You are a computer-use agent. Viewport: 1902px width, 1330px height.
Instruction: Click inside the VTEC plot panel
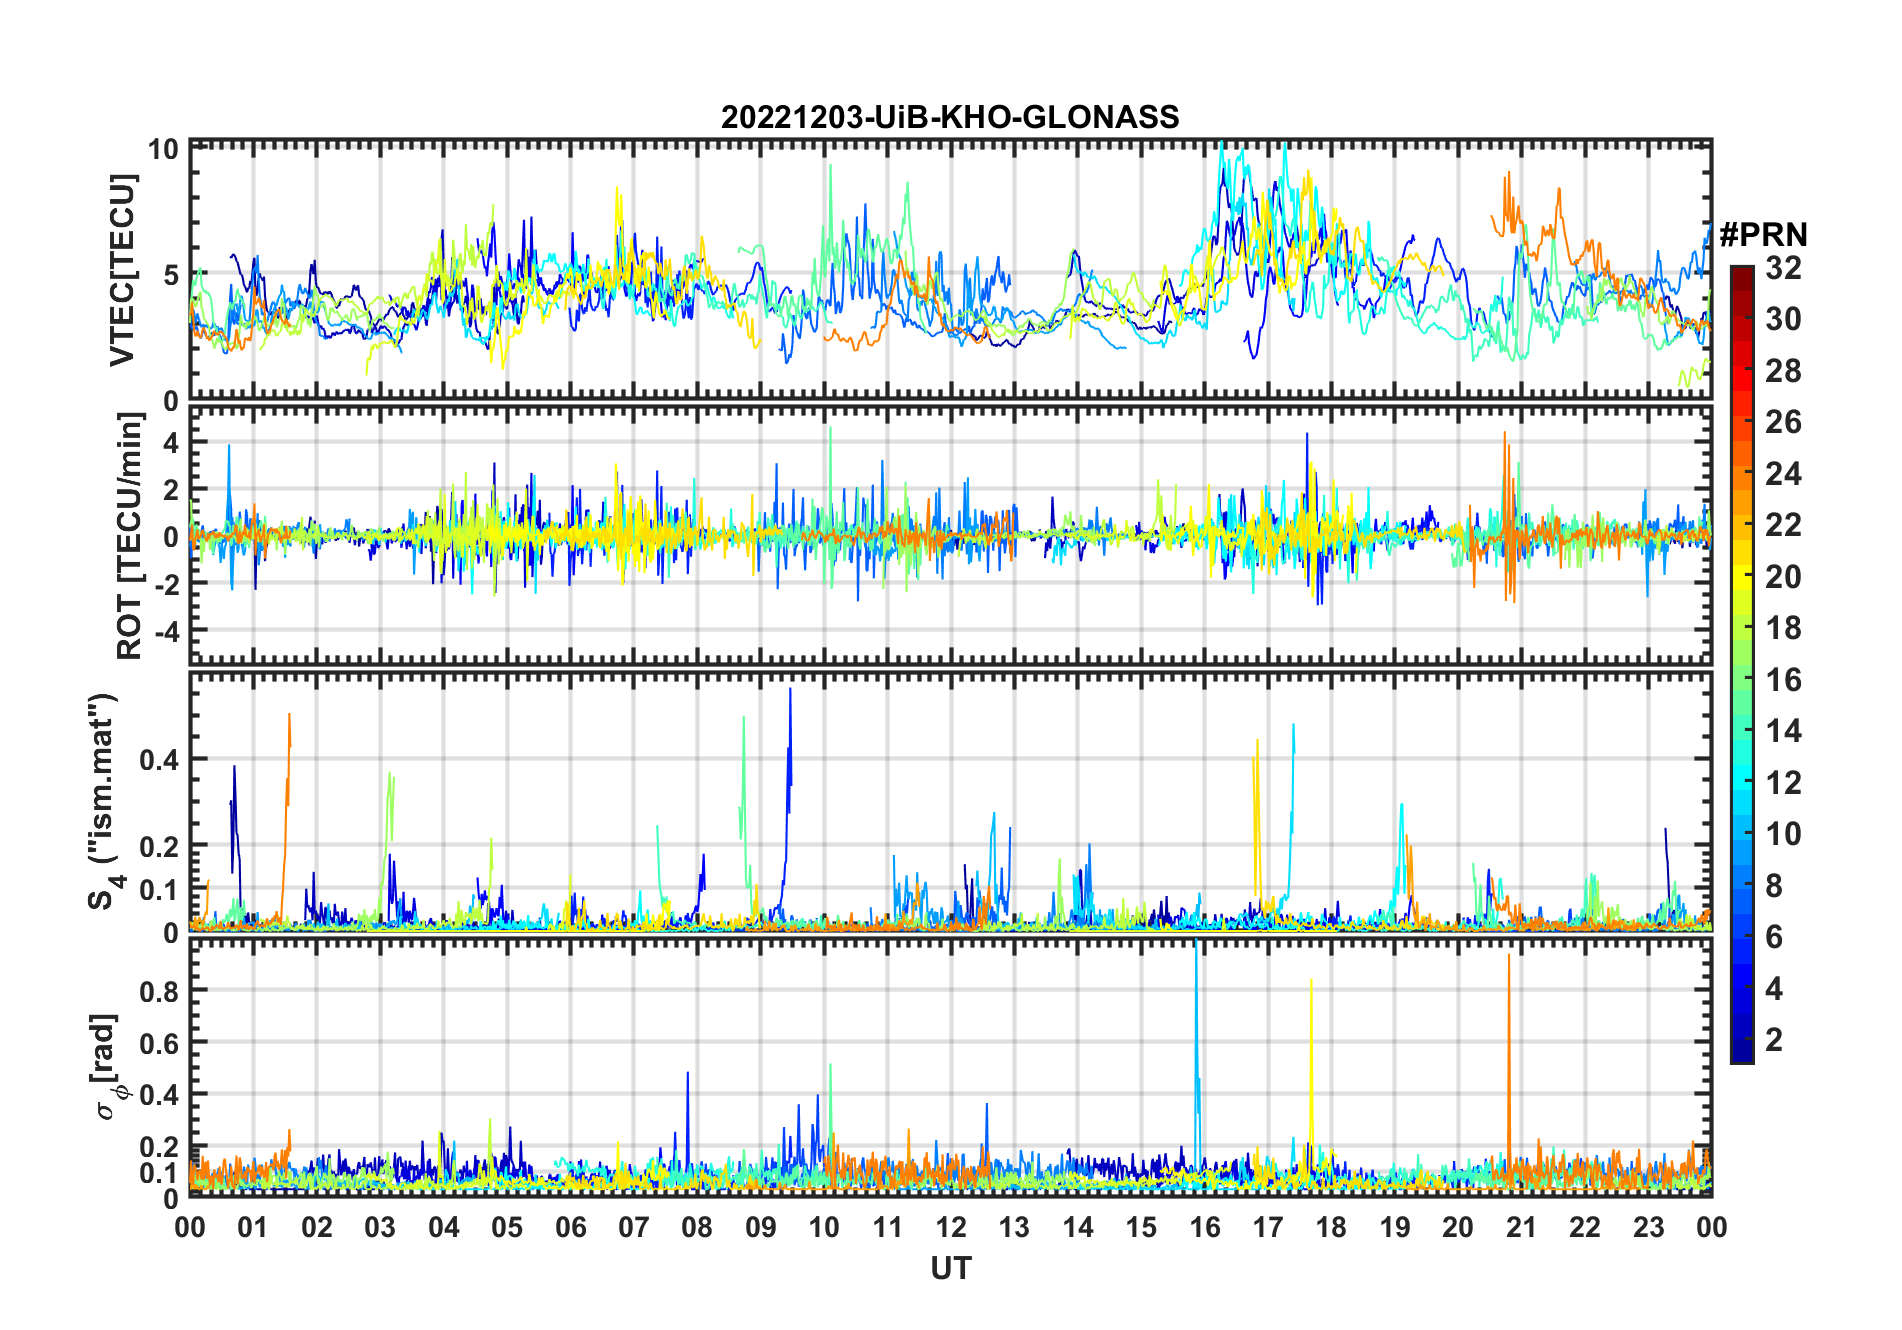(951, 270)
